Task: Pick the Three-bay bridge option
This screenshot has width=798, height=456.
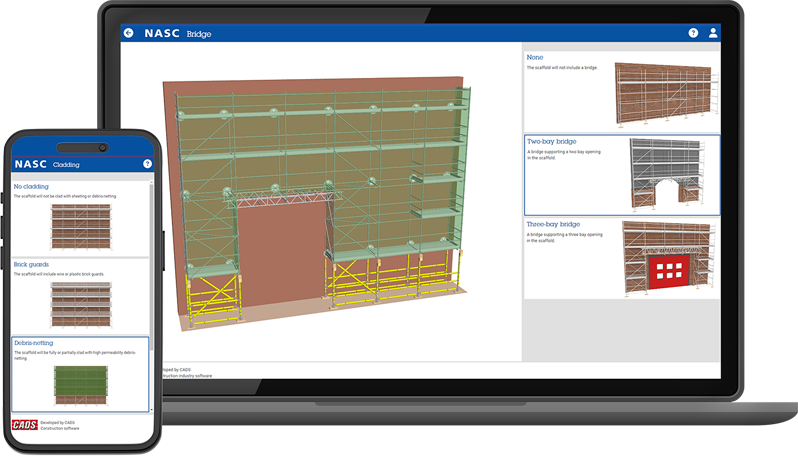Action: pyautogui.click(x=621, y=258)
